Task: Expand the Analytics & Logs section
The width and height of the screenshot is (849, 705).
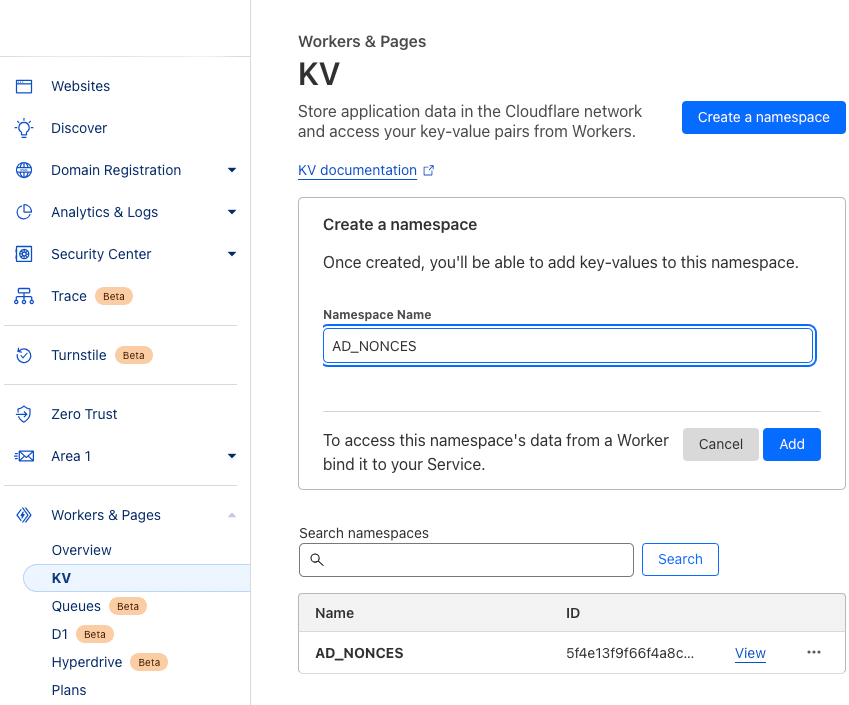Action: click(x=232, y=212)
